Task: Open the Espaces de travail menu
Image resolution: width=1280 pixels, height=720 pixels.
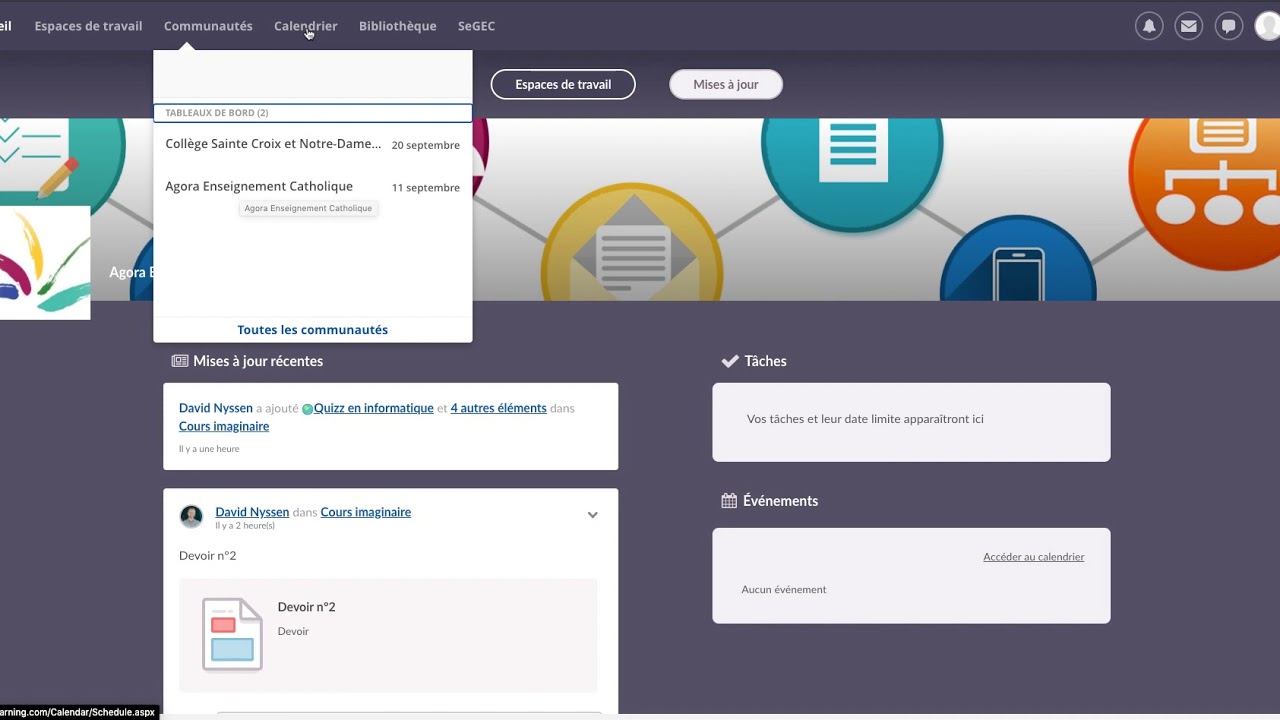Action: tap(88, 26)
